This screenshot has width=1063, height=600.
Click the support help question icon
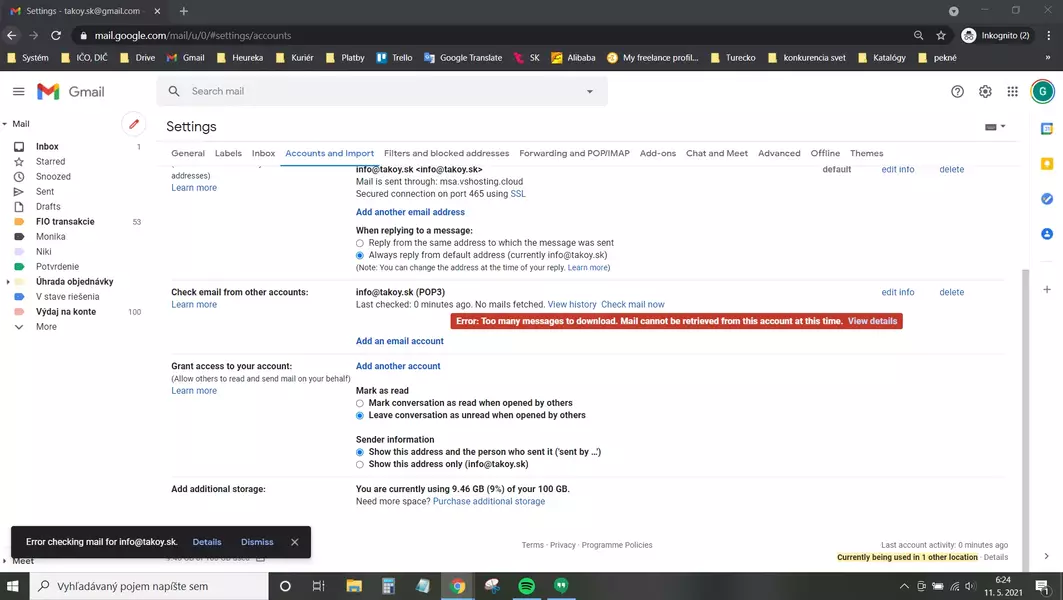click(x=957, y=91)
